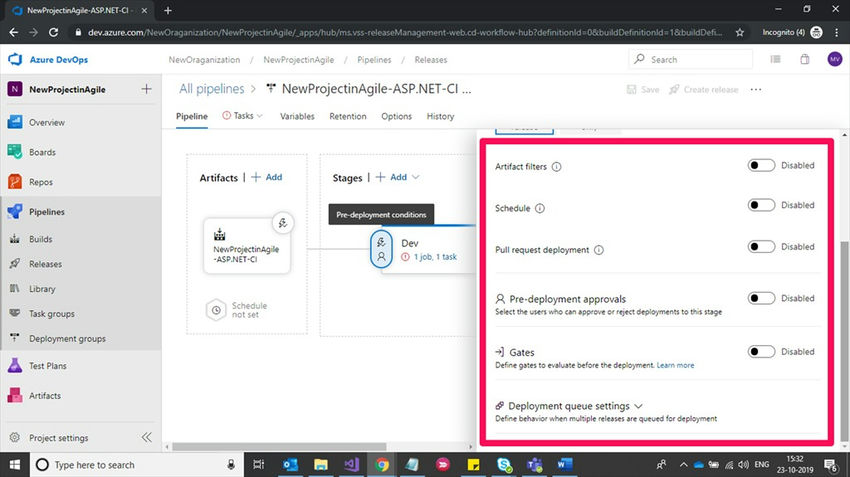Switch to Variables tab
Image resolution: width=850 pixels, height=477 pixels.
point(297,116)
